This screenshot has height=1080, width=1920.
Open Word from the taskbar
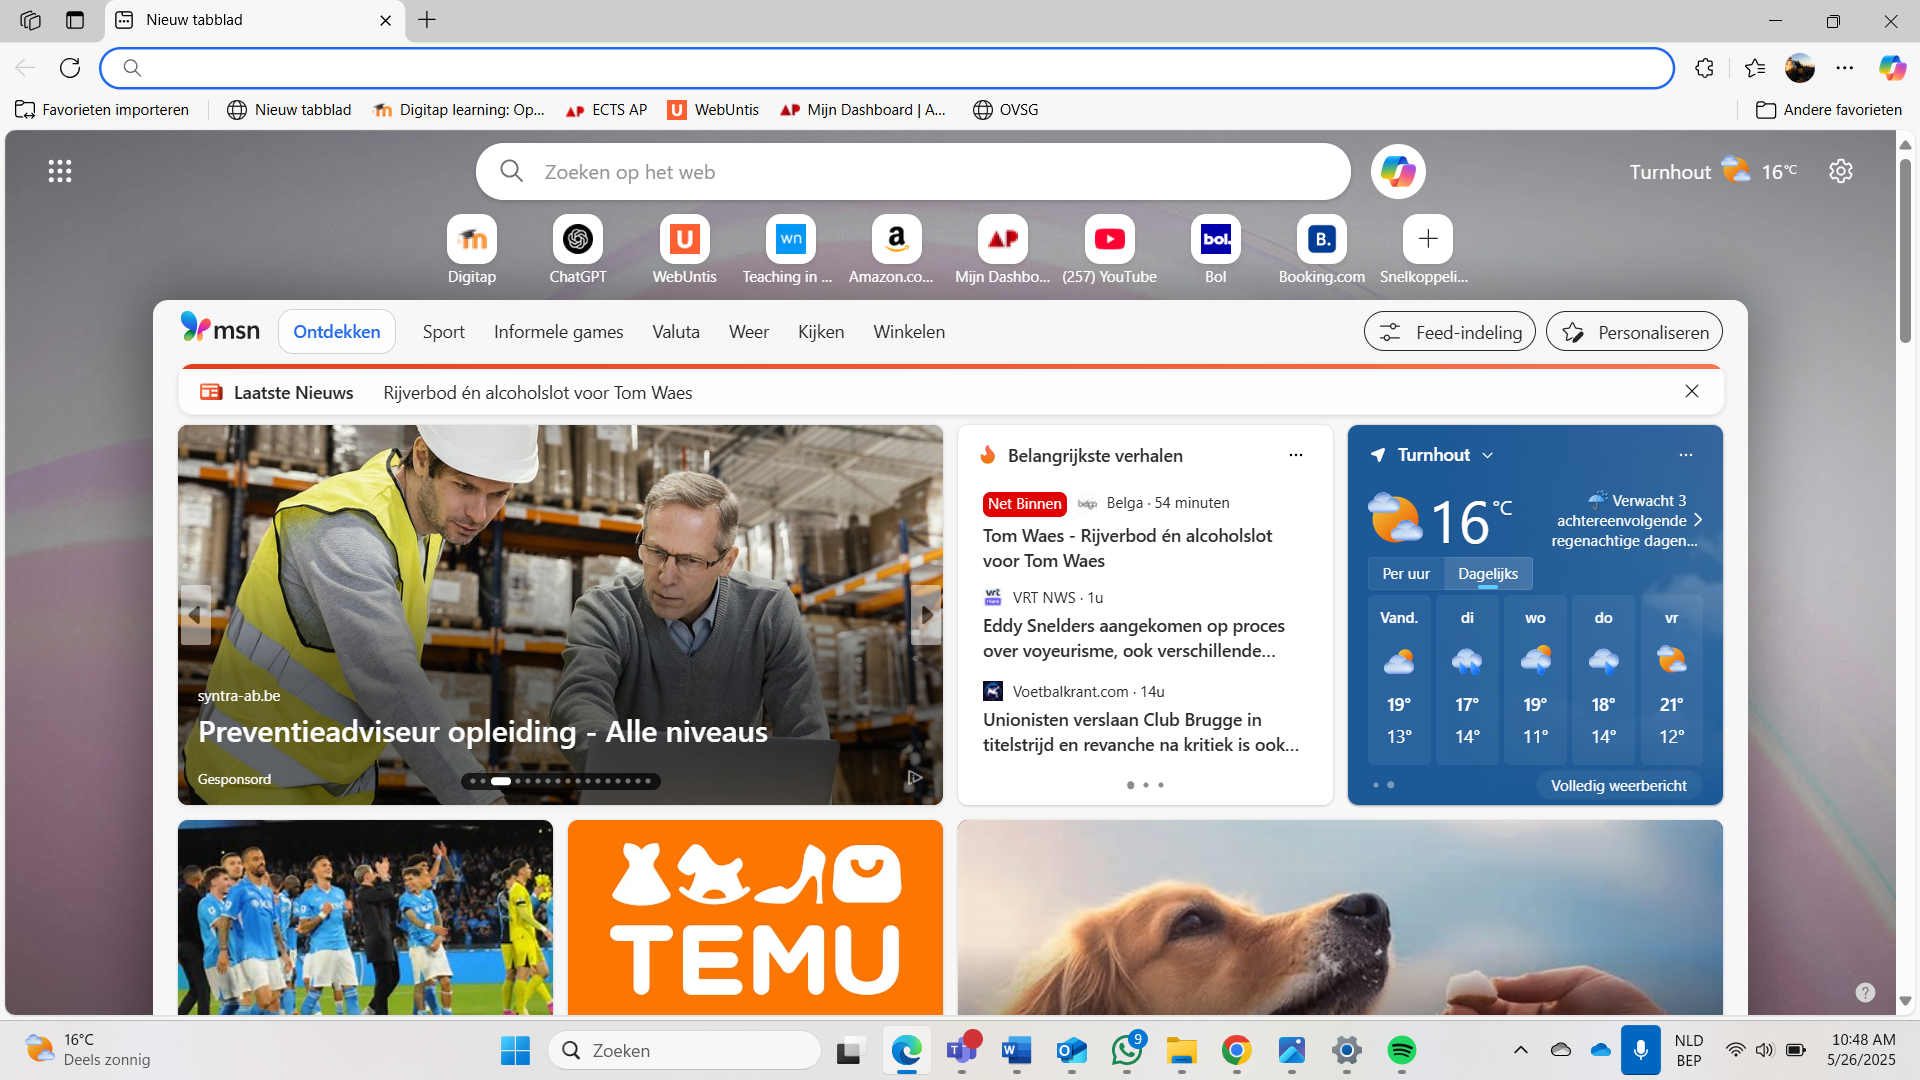tap(1017, 1050)
